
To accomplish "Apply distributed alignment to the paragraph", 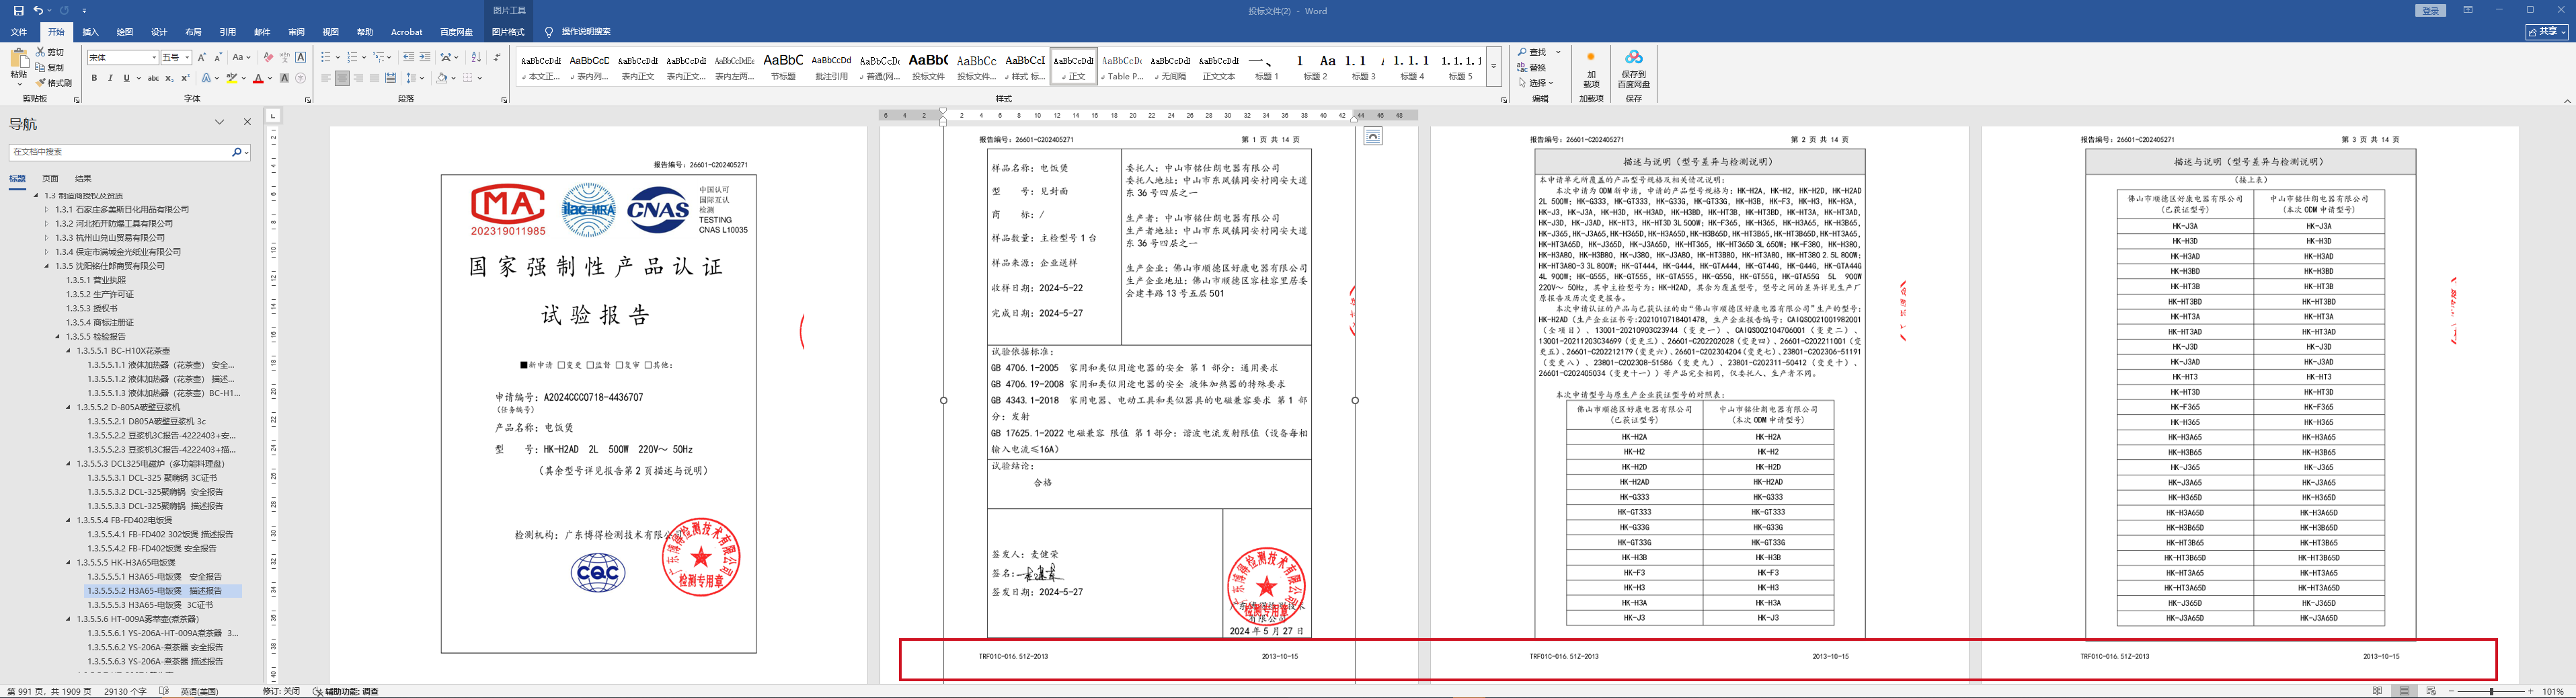I will [390, 78].
